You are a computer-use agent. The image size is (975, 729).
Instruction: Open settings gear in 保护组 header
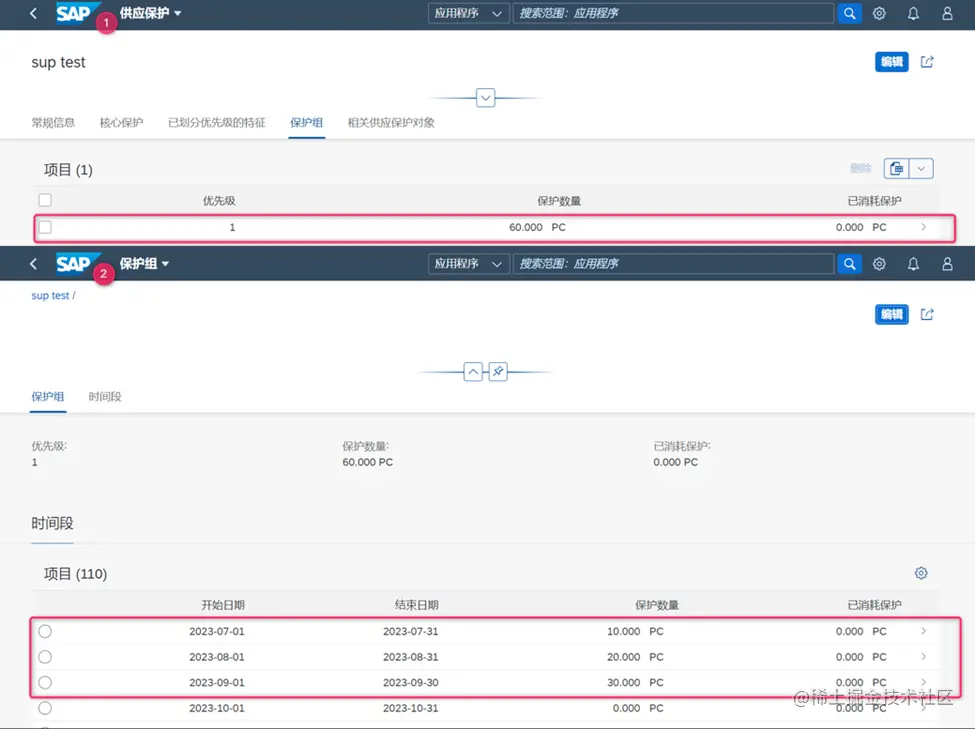point(879,264)
